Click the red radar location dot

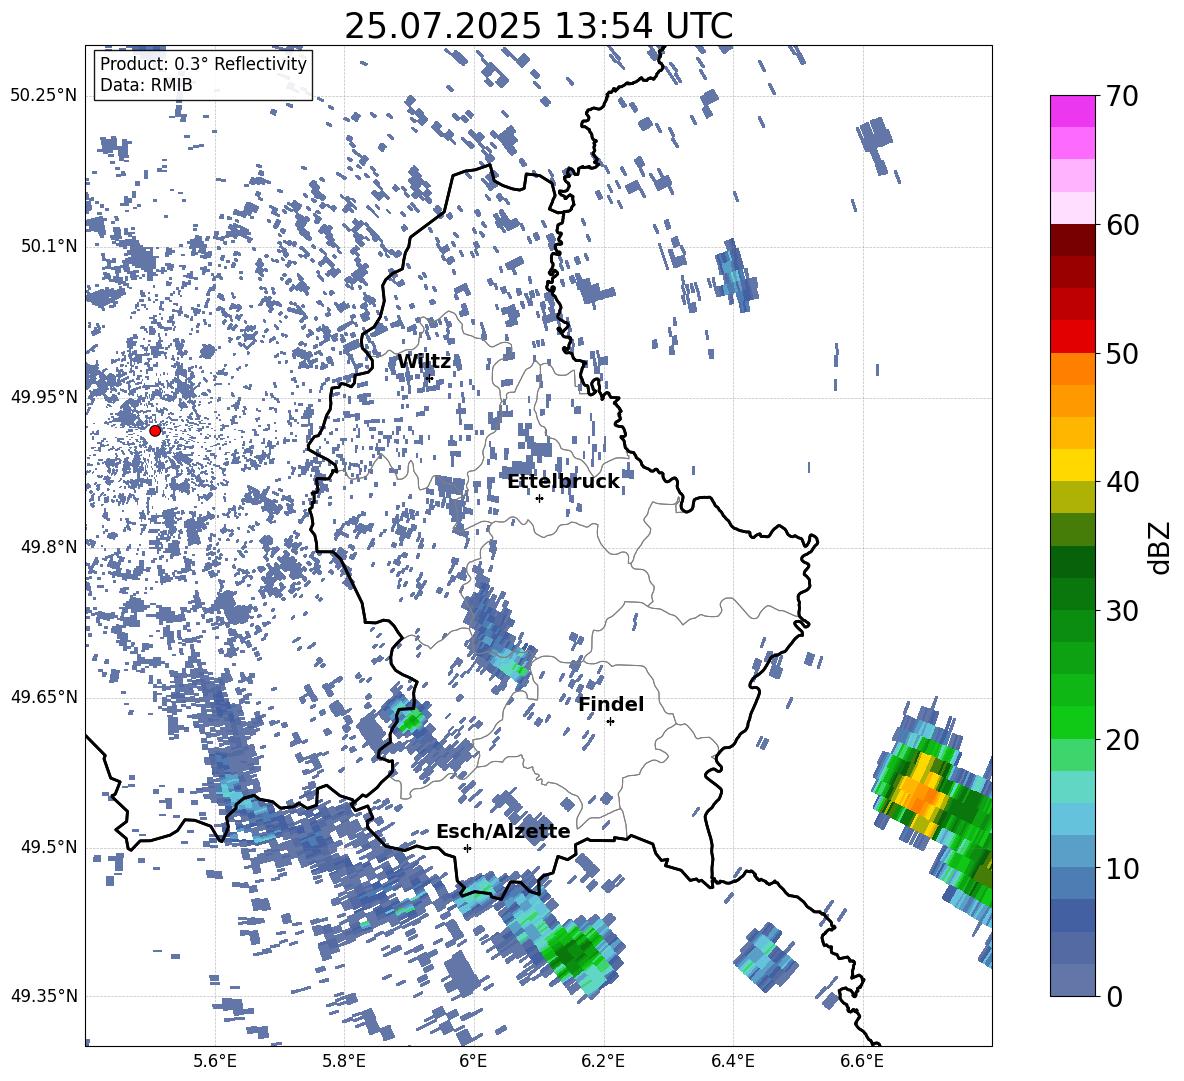click(x=155, y=431)
